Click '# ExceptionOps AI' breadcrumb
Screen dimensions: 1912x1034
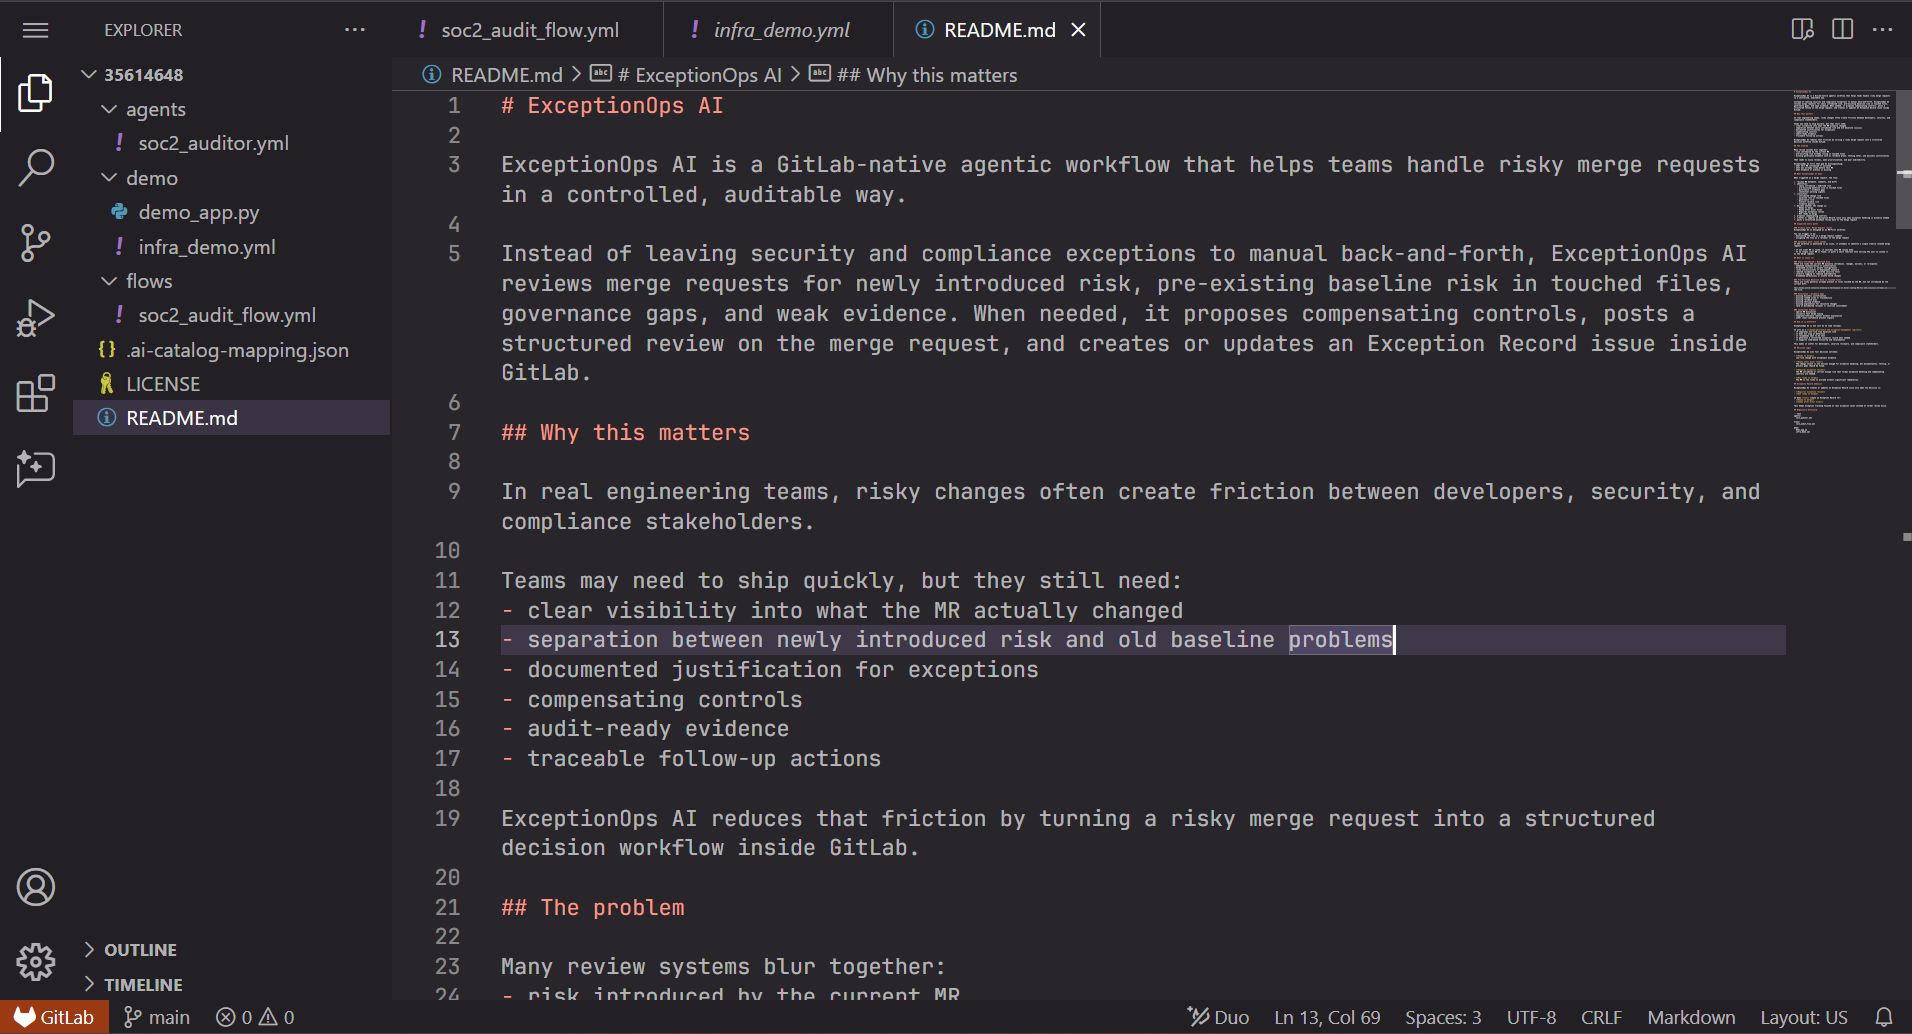[x=686, y=75]
